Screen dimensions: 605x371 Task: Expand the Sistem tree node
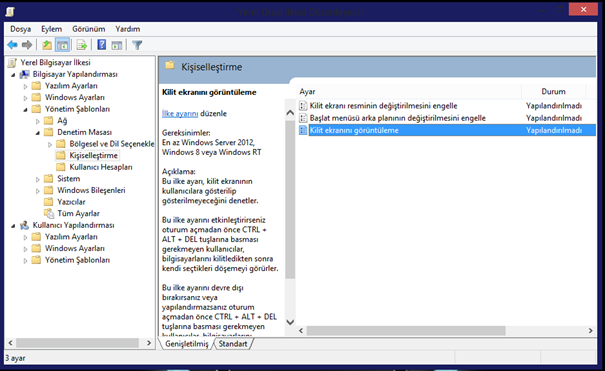38,179
